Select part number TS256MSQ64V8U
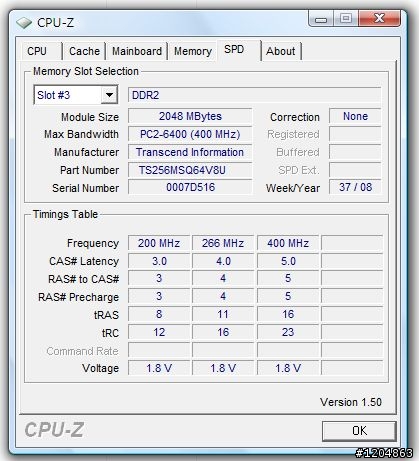419x461 pixels. 190,170
